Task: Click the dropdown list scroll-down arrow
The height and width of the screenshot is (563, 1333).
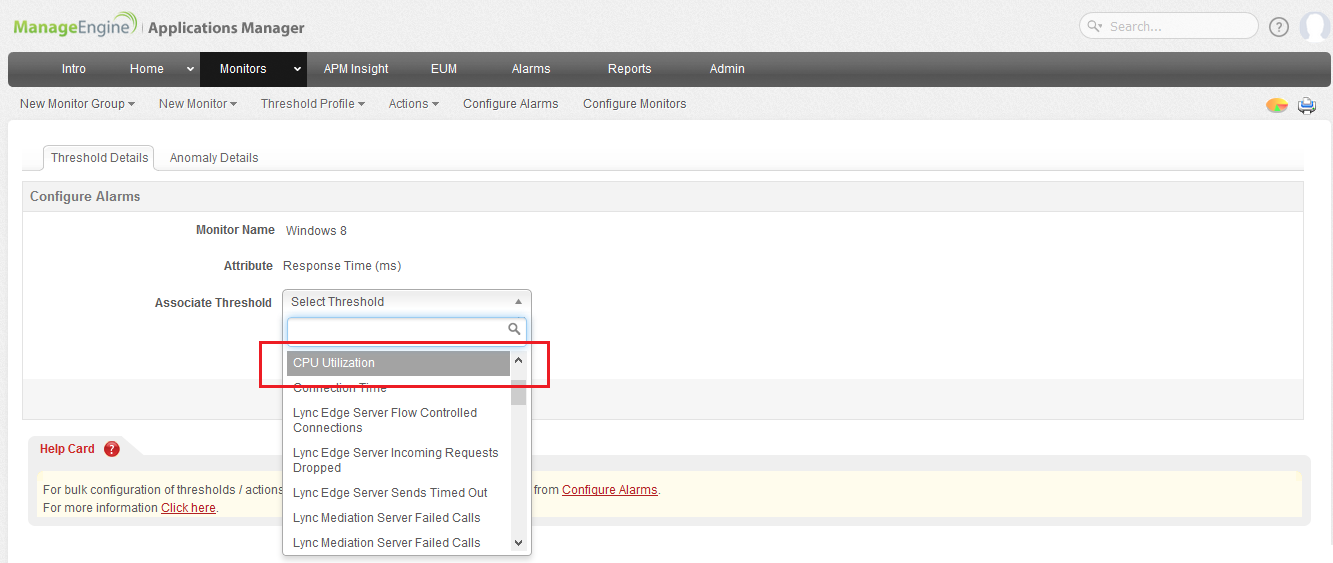Action: pyautogui.click(x=518, y=542)
